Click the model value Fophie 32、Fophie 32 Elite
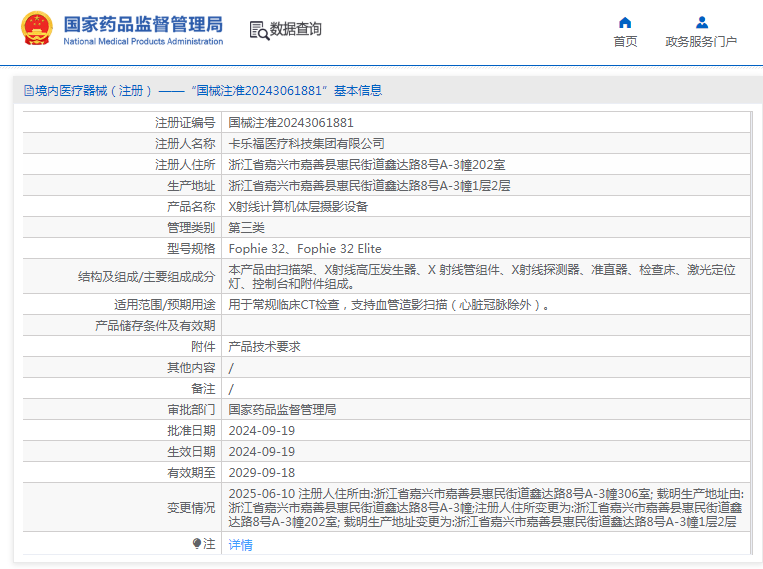The image size is (763, 569). 305,249
